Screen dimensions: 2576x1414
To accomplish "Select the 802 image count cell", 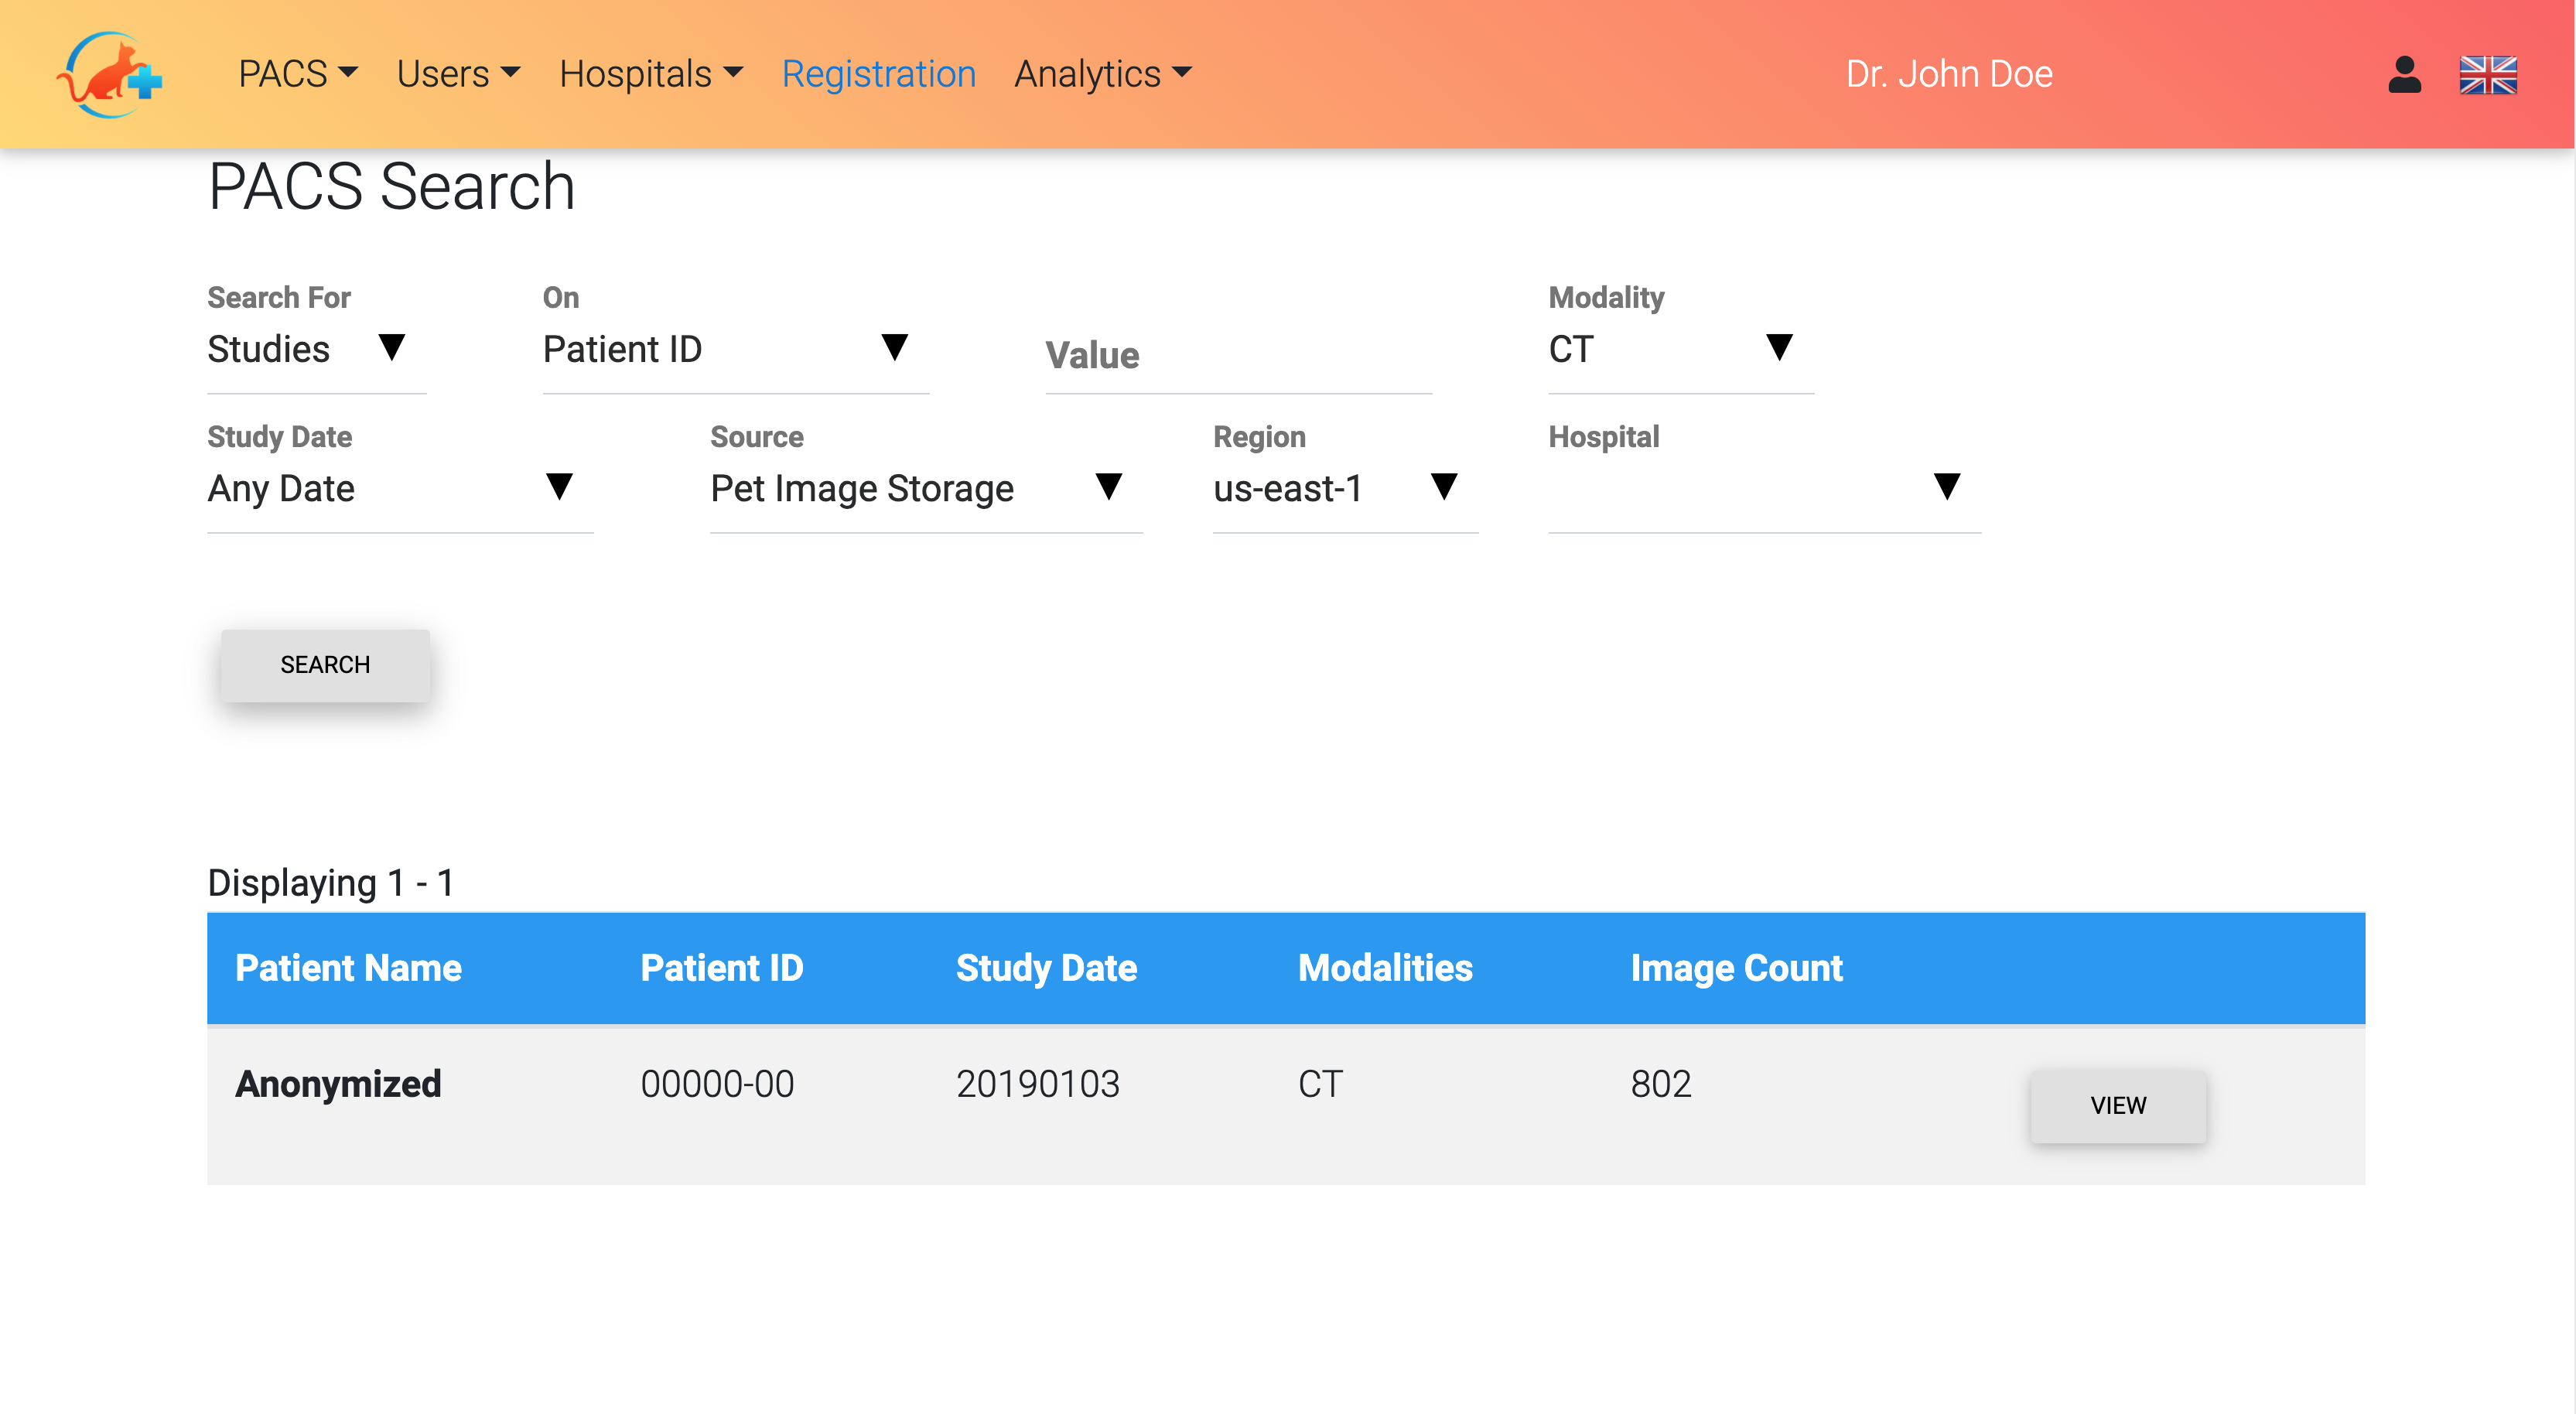I will pos(1660,1084).
